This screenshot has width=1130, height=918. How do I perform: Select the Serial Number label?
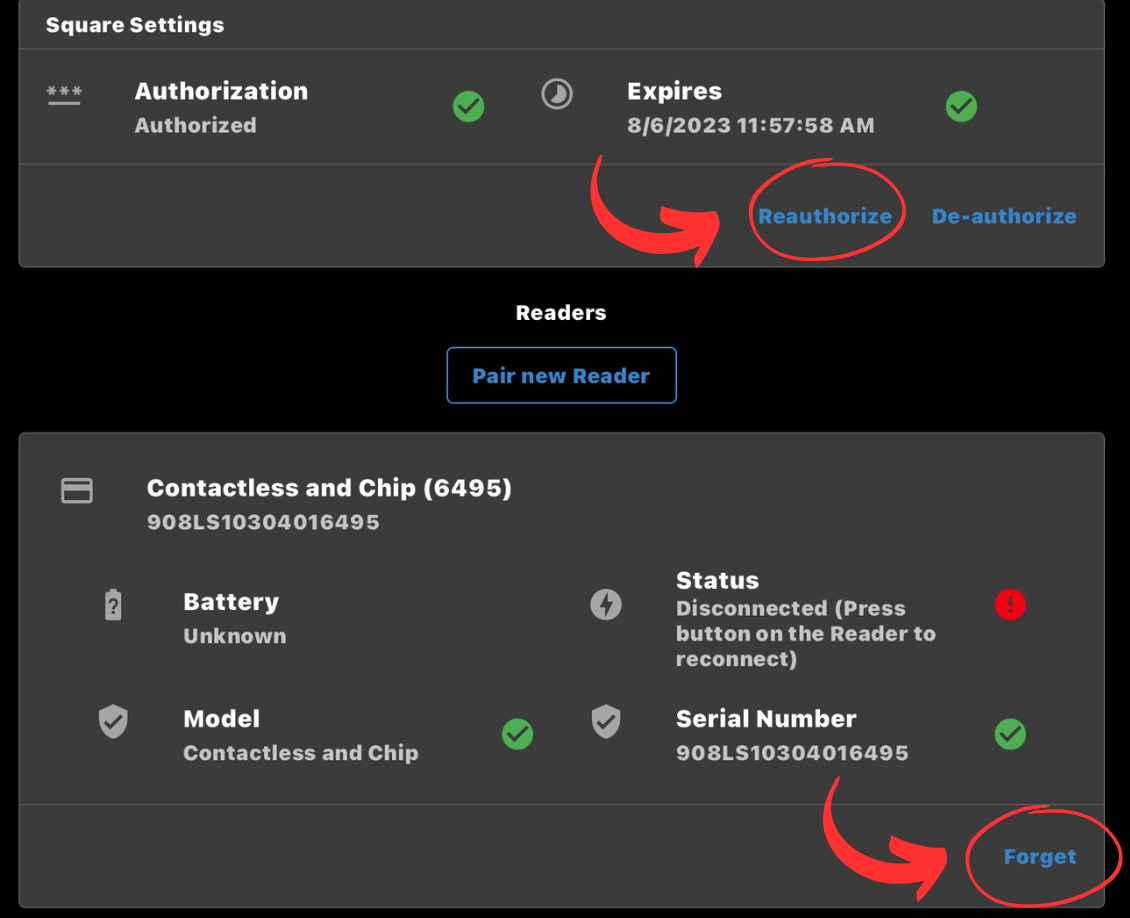(x=766, y=719)
